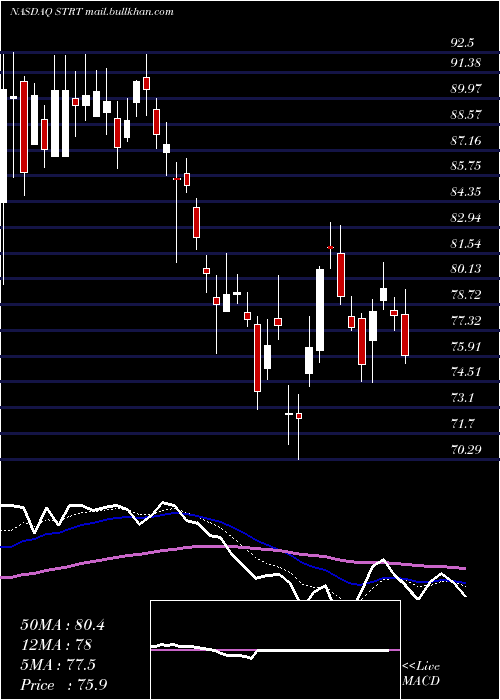Click the 85.75 price axis label
This screenshot has height=700, width=500.
point(465,166)
